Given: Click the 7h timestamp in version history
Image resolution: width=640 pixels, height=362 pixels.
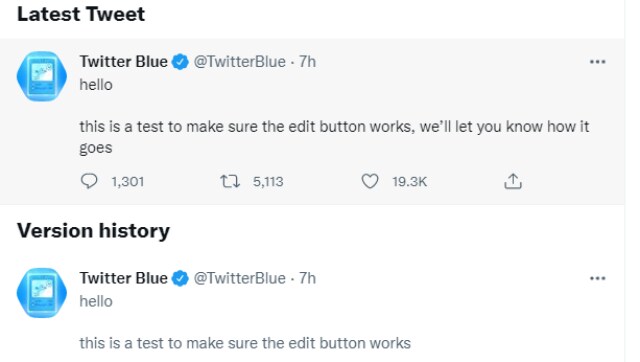Looking at the screenshot, I should [307, 279].
